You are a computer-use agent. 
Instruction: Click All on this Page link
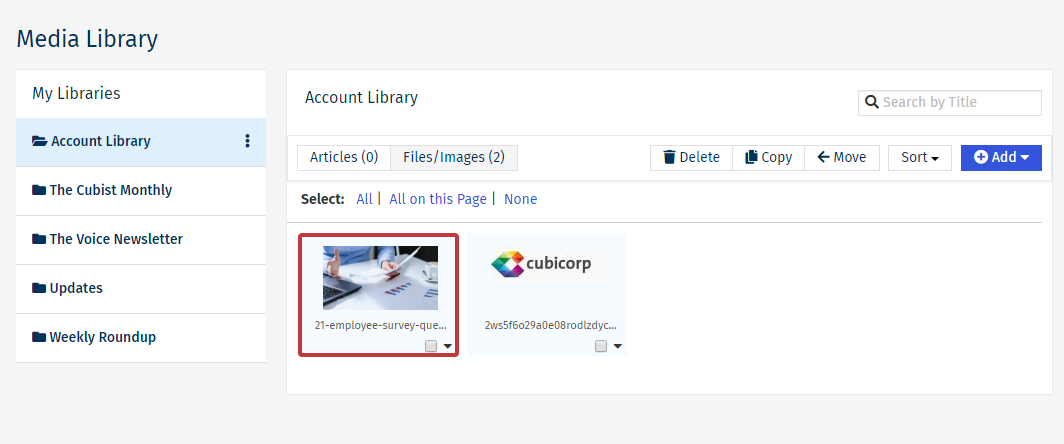[x=438, y=199]
